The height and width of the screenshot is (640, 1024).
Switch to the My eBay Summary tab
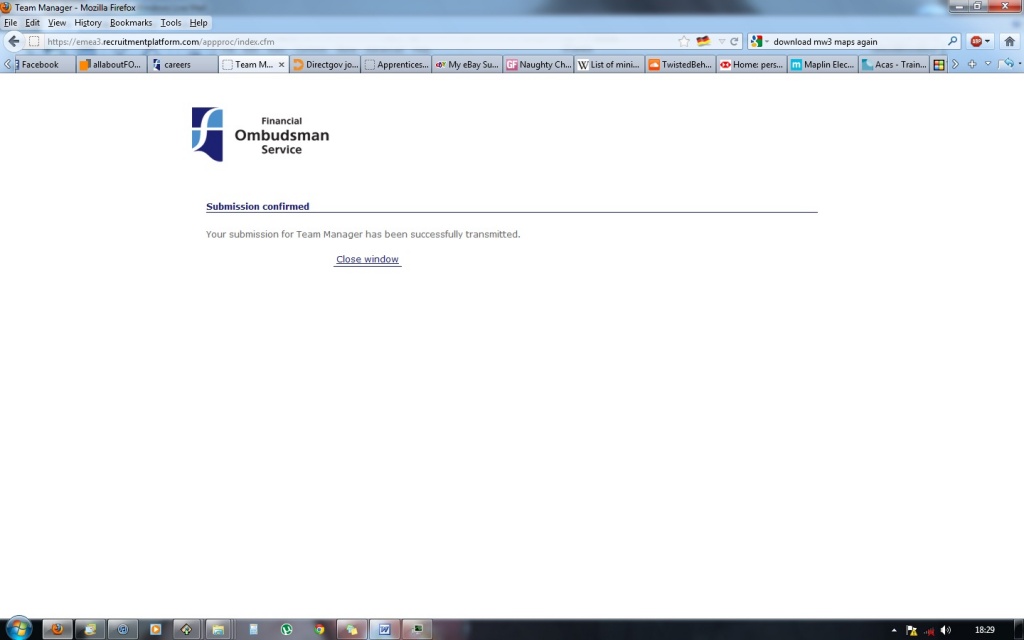466,65
